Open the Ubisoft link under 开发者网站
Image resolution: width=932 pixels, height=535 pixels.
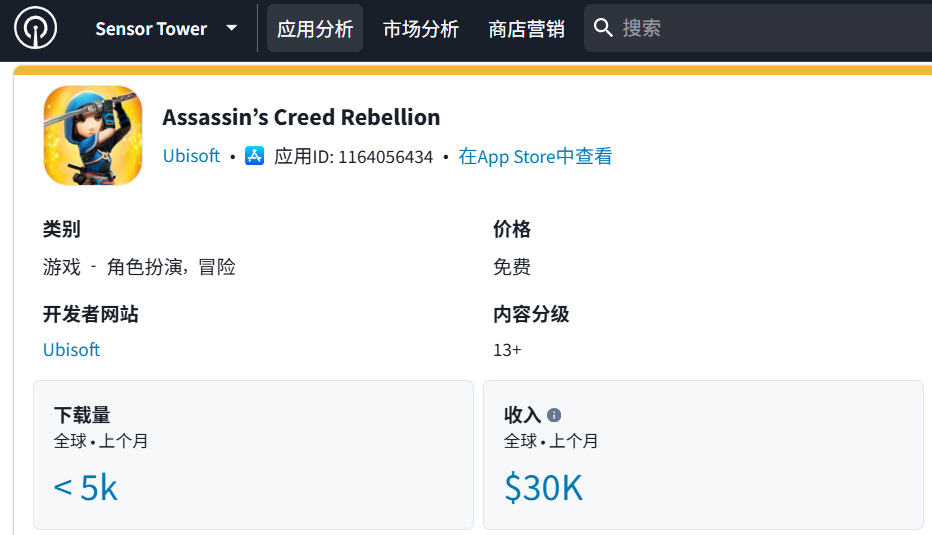(71, 350)
